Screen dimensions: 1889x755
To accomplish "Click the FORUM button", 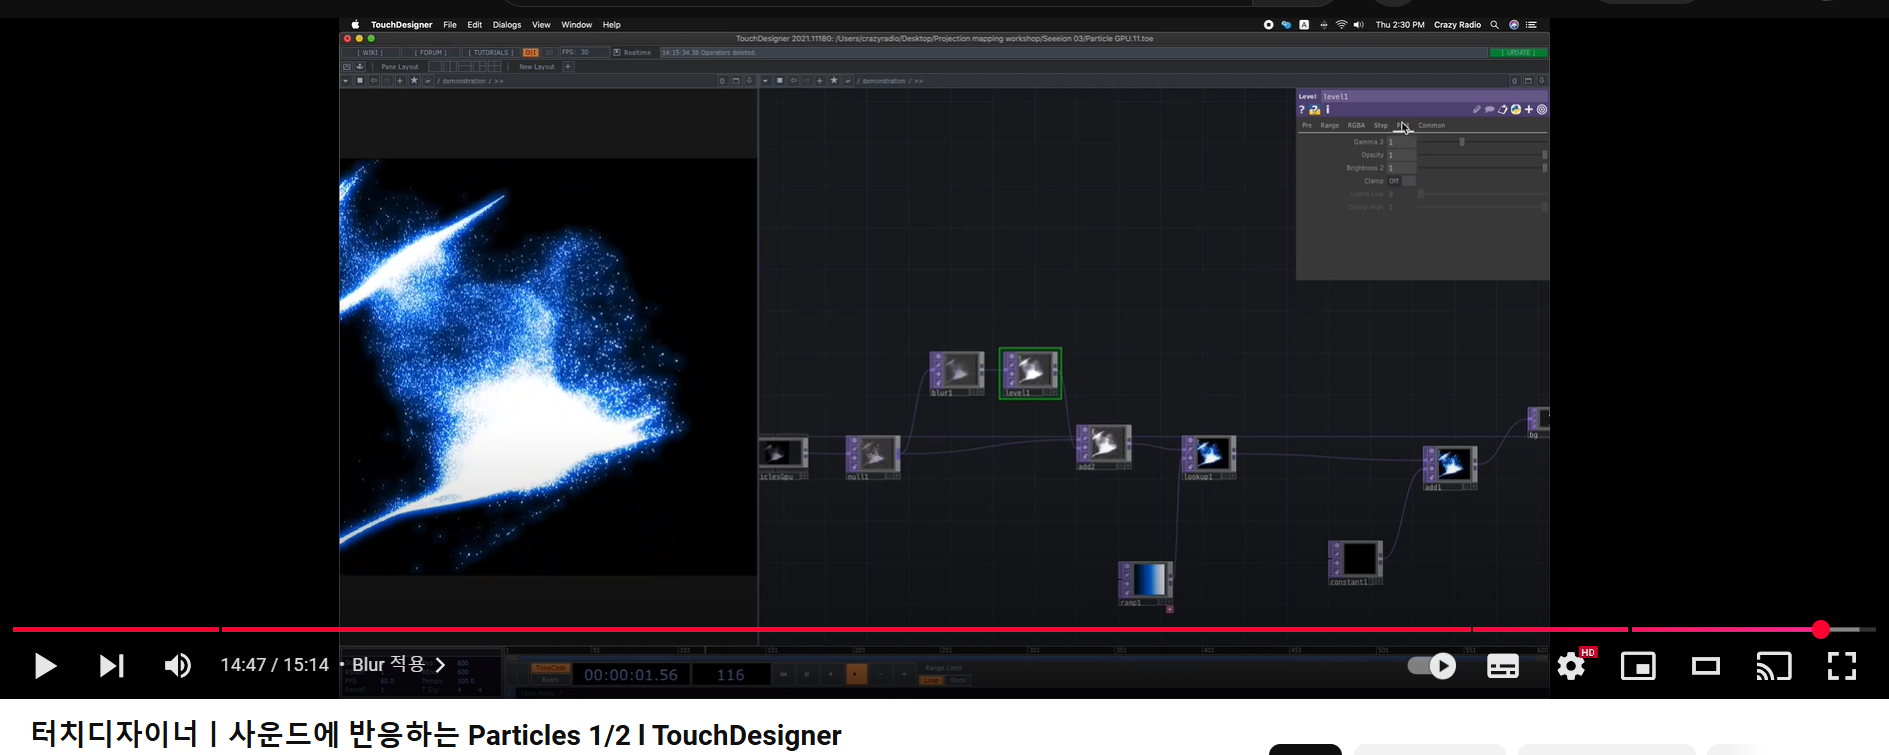I will point(431,53).
